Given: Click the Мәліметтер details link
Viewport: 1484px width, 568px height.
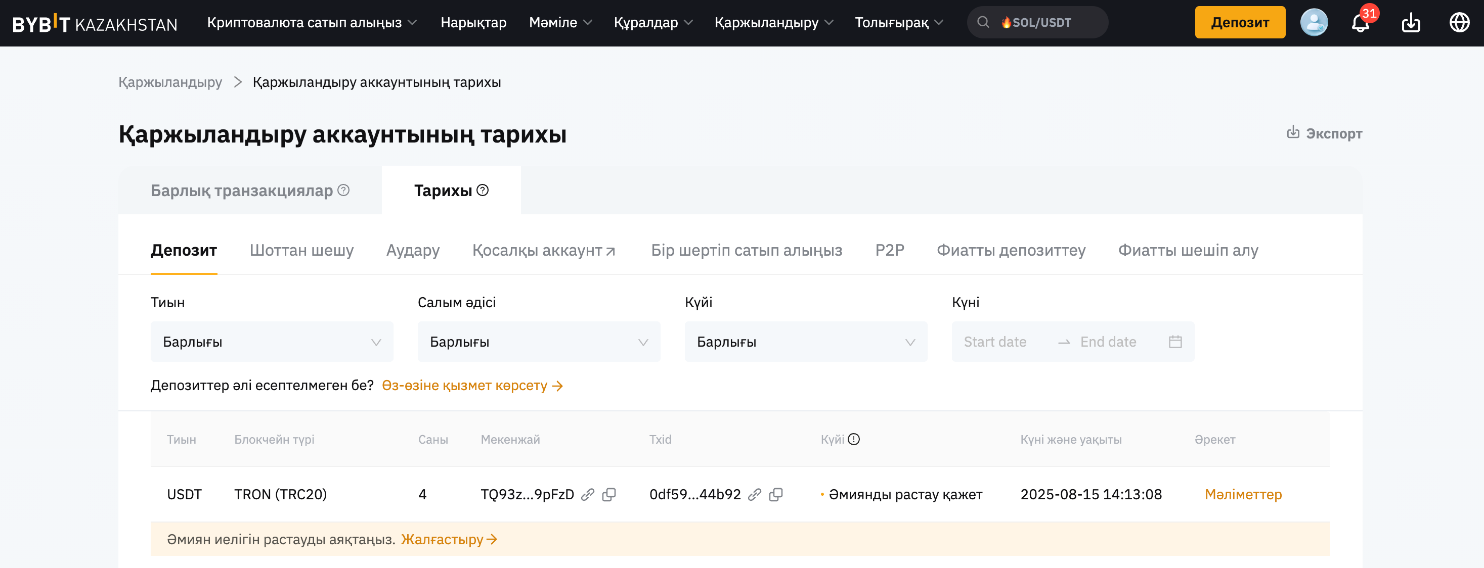Looking at the screenshot, I should pyautogui.click(x=1243, y=494).
